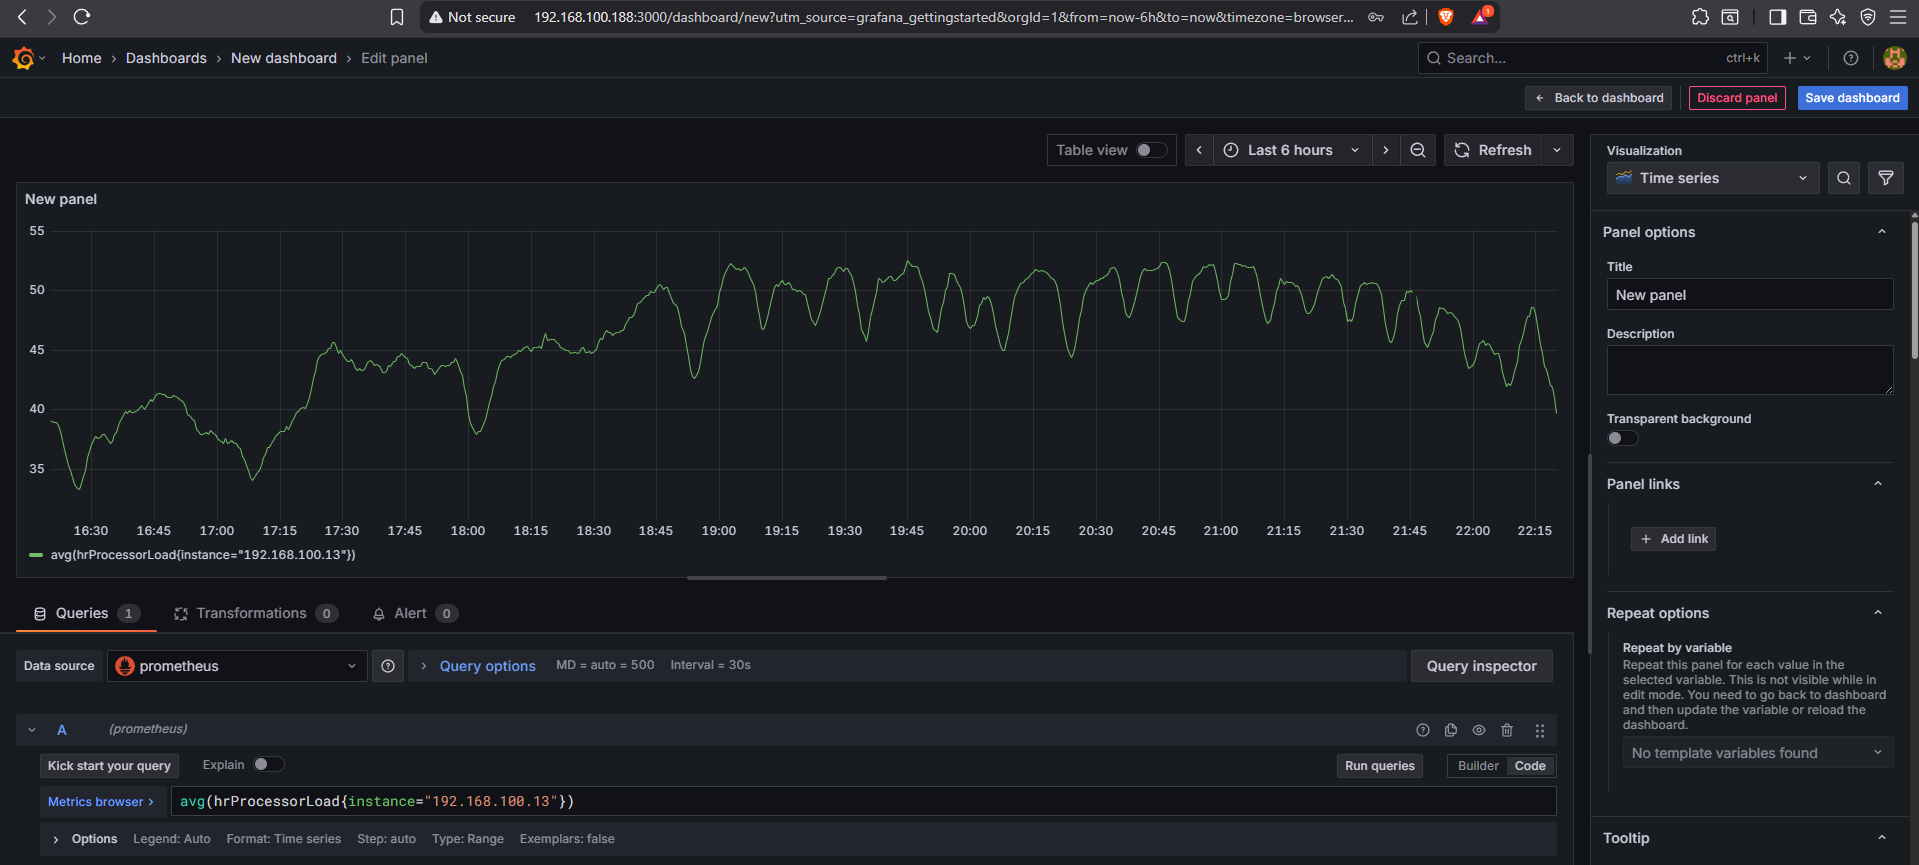This screenshot has width=1919, height=865.
Task: Delete query A using trash icon
Action: coord(1507,730)
